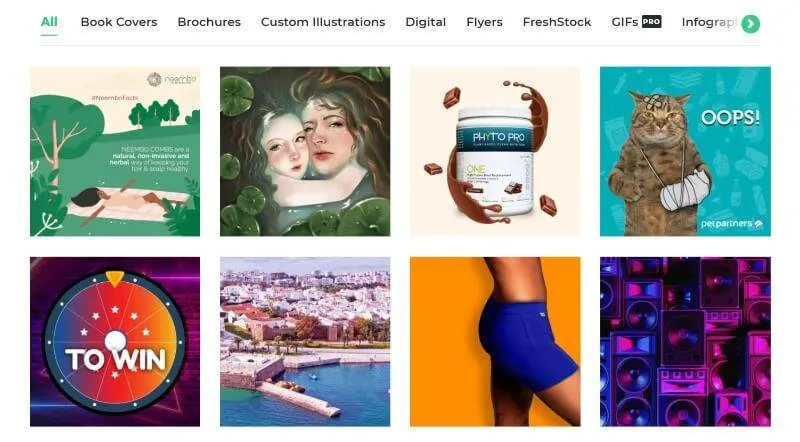Select the Infographics tab

709,22
